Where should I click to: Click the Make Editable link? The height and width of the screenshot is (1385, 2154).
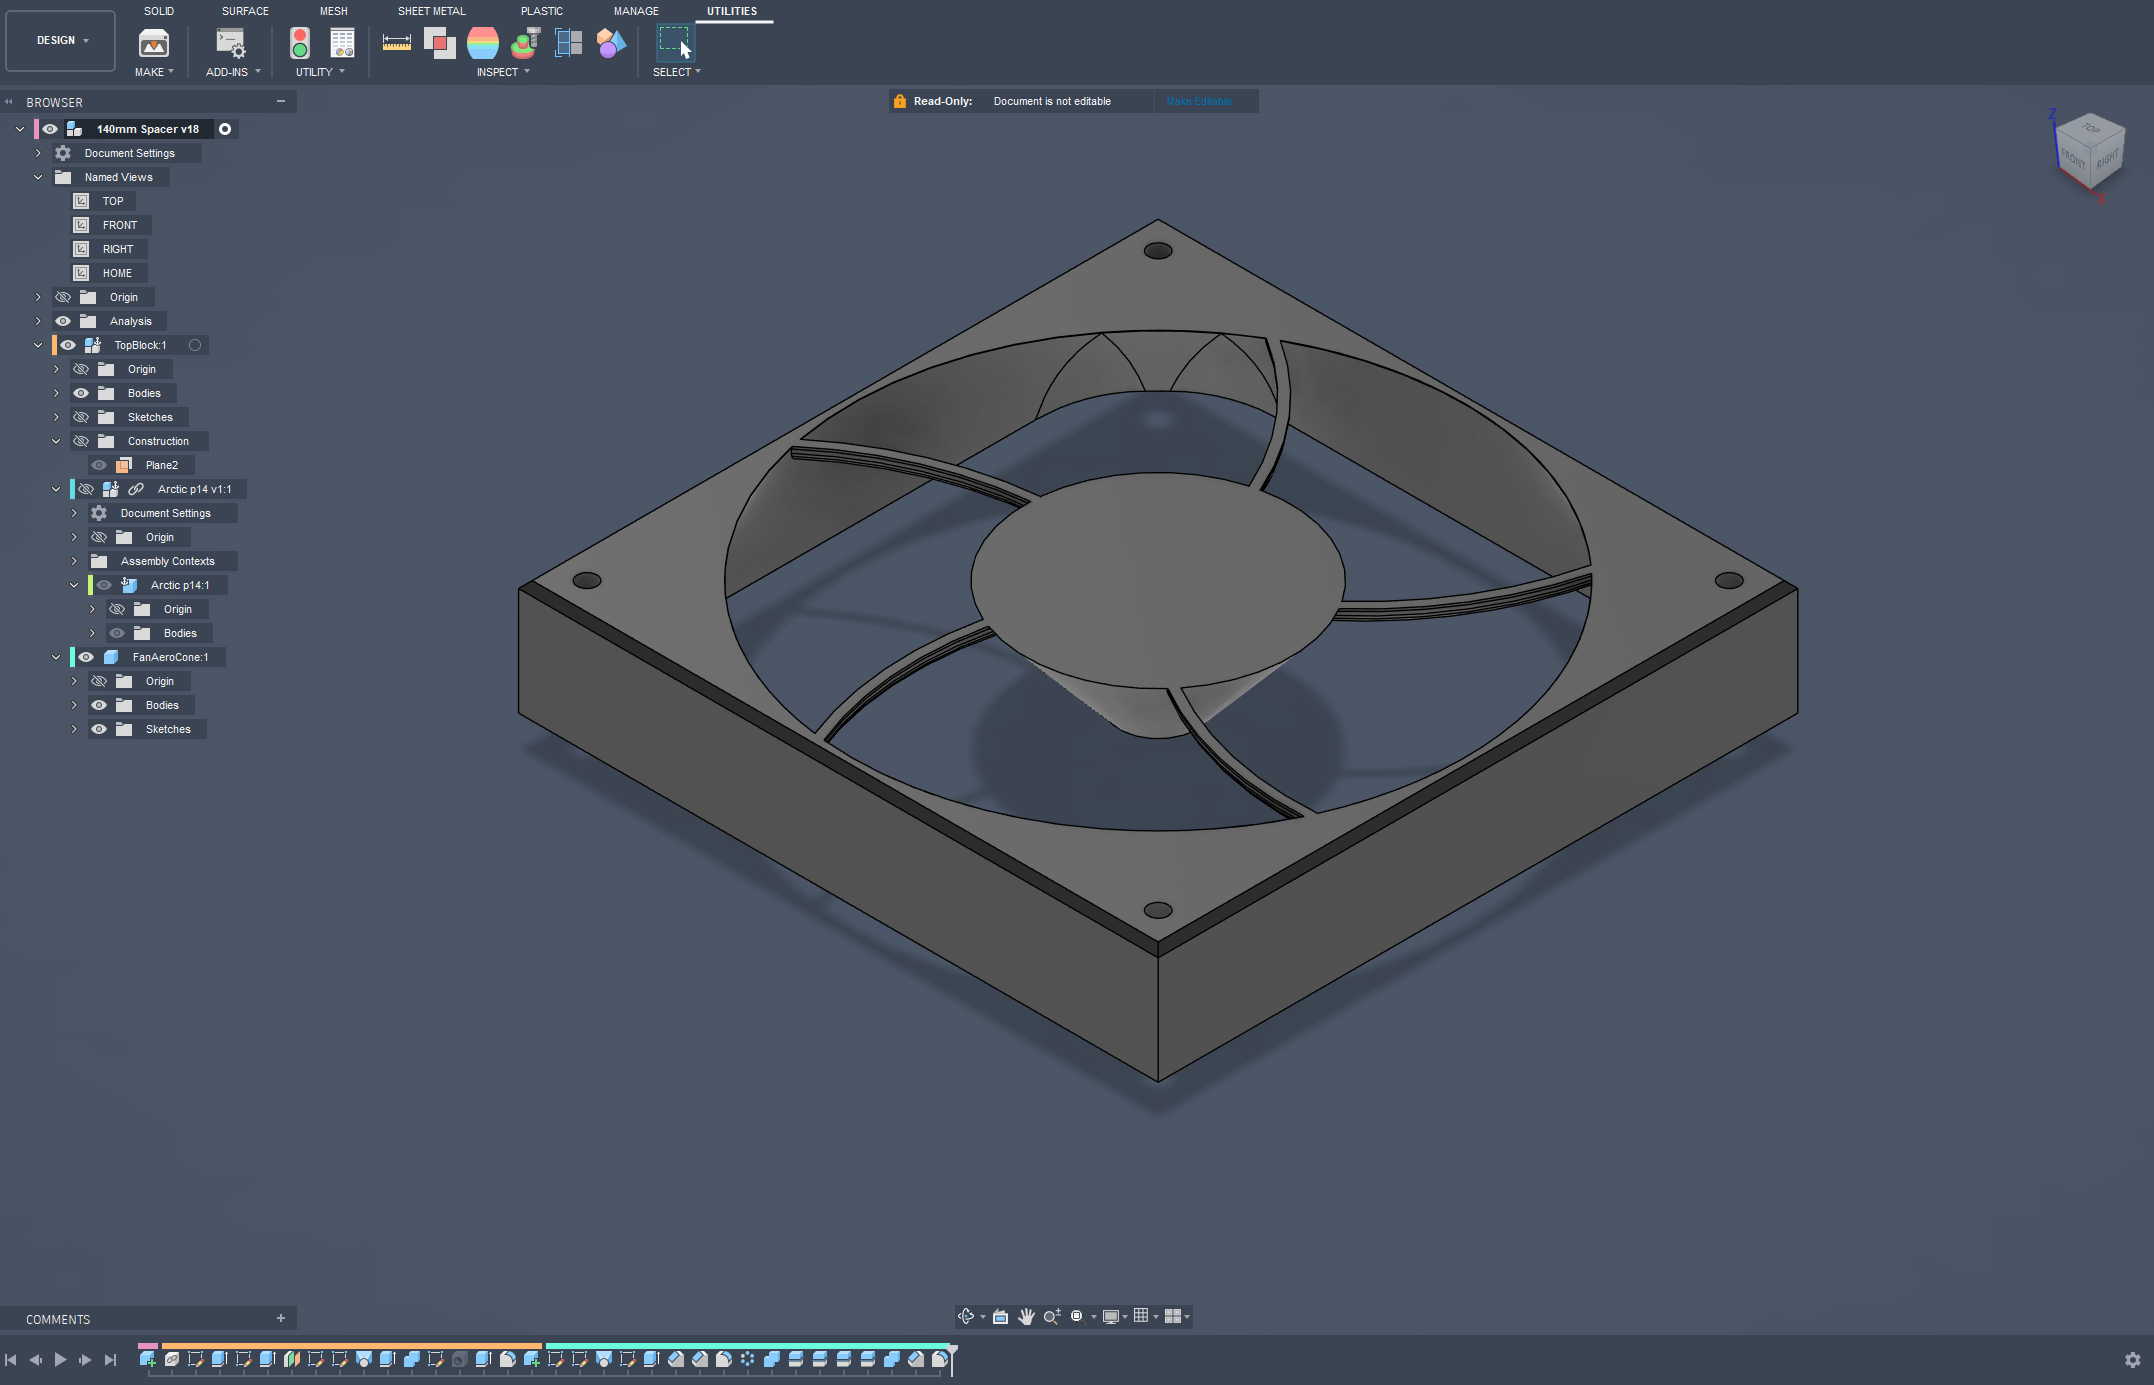[1198, 101]
